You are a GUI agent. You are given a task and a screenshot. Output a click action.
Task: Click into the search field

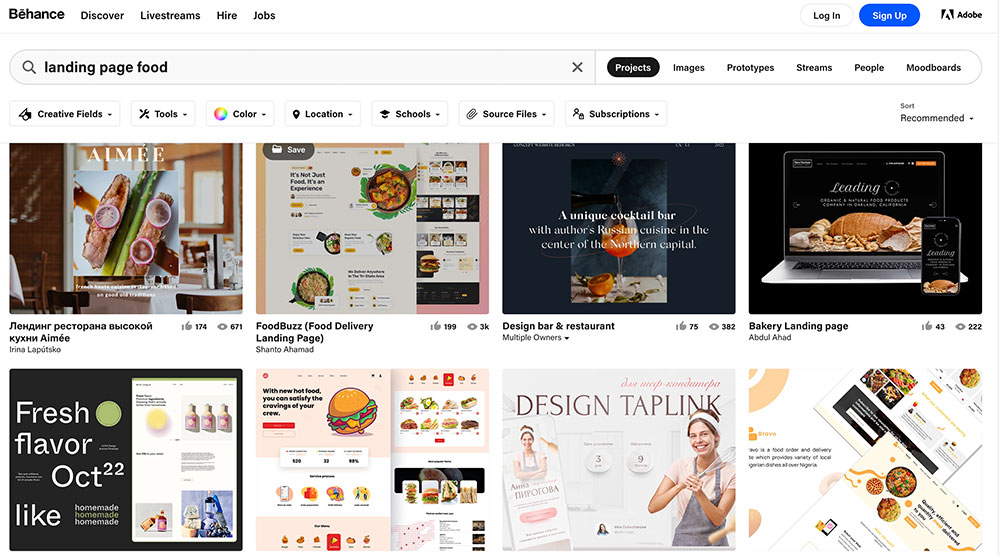tap(303, 67)
